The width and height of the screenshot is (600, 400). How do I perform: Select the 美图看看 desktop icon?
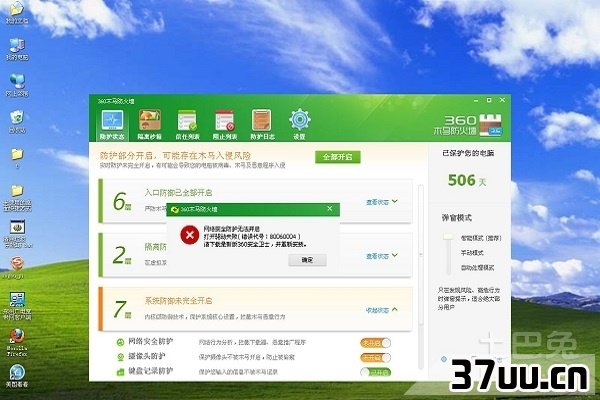pyautogui.click(x=17, y=375)
